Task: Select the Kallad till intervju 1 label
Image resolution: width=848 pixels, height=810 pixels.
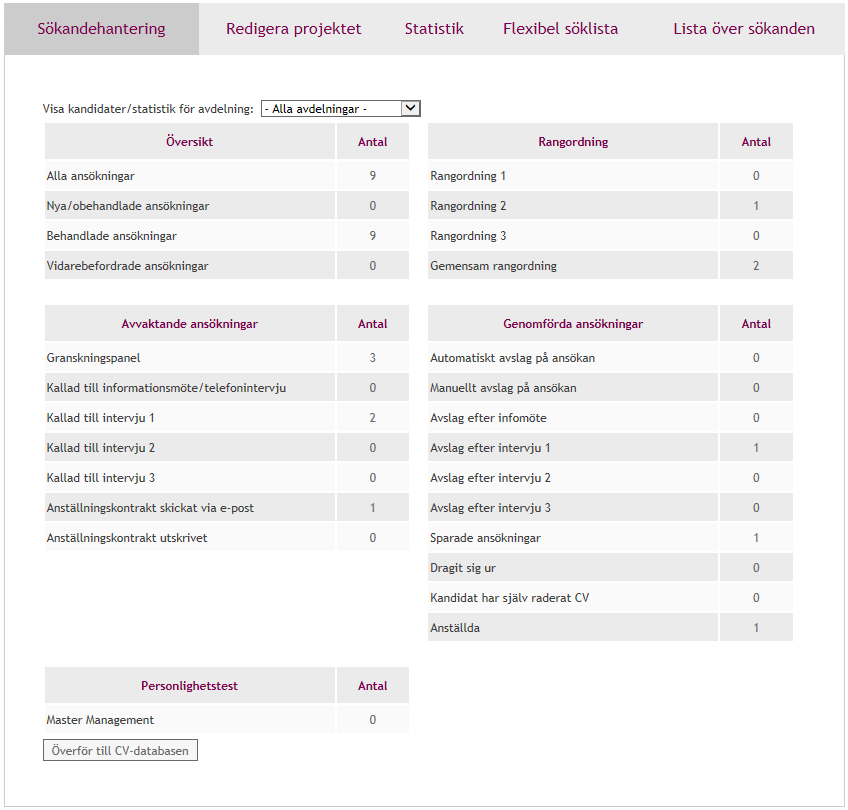Action: [x=101, y=418]
